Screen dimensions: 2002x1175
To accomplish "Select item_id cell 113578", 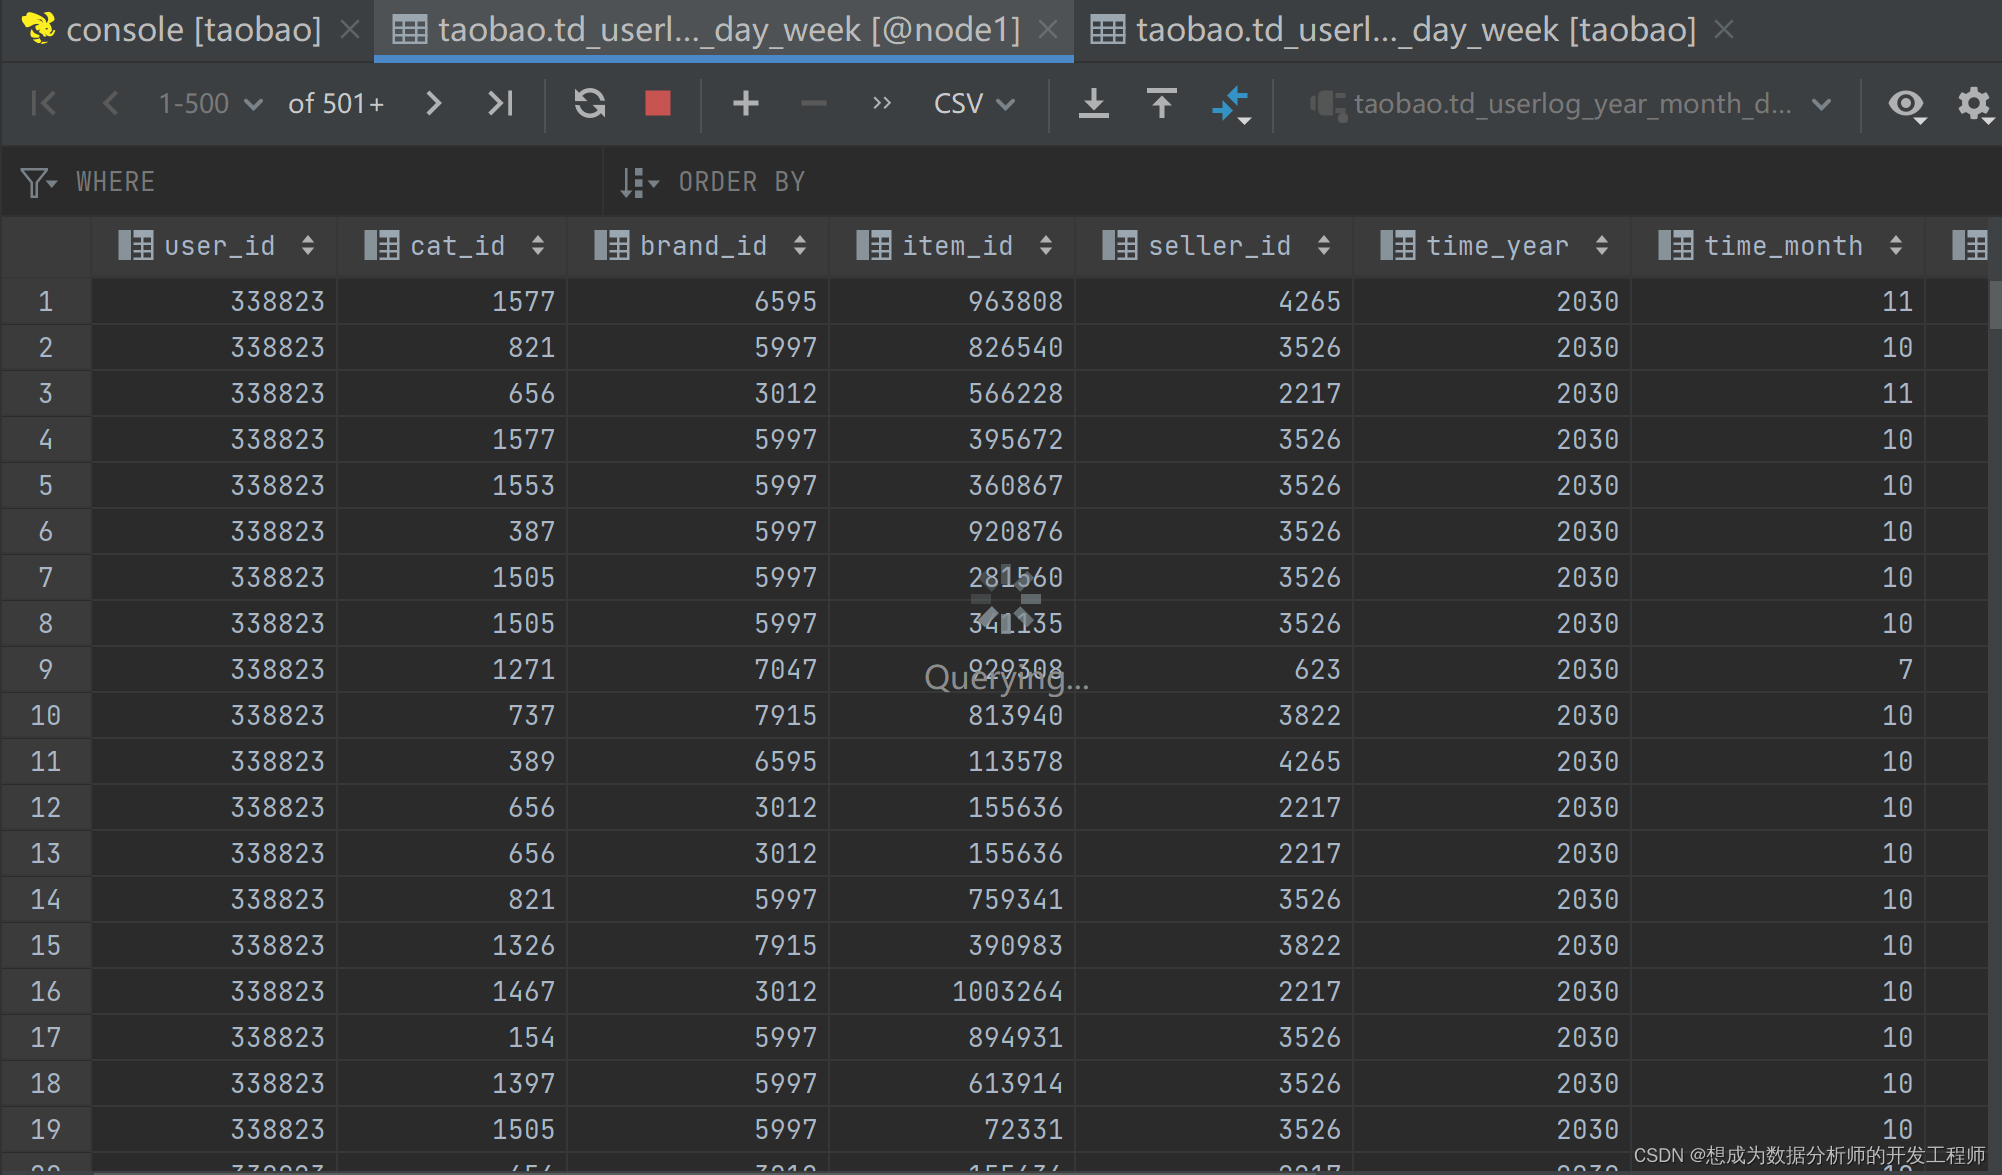I will [x=953, y=761].
